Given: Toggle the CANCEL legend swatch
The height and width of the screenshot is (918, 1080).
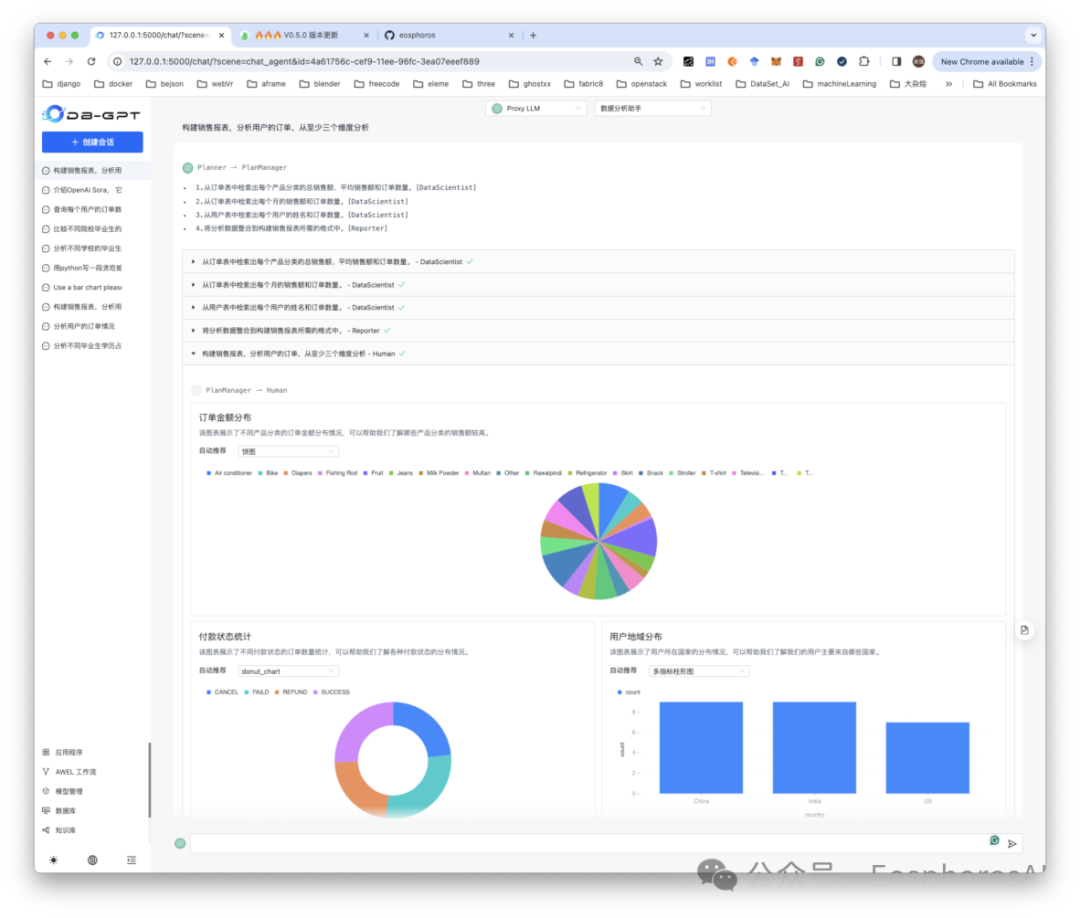Looking at the screenshot, I should pyautogui.click(x=209, y=692).
